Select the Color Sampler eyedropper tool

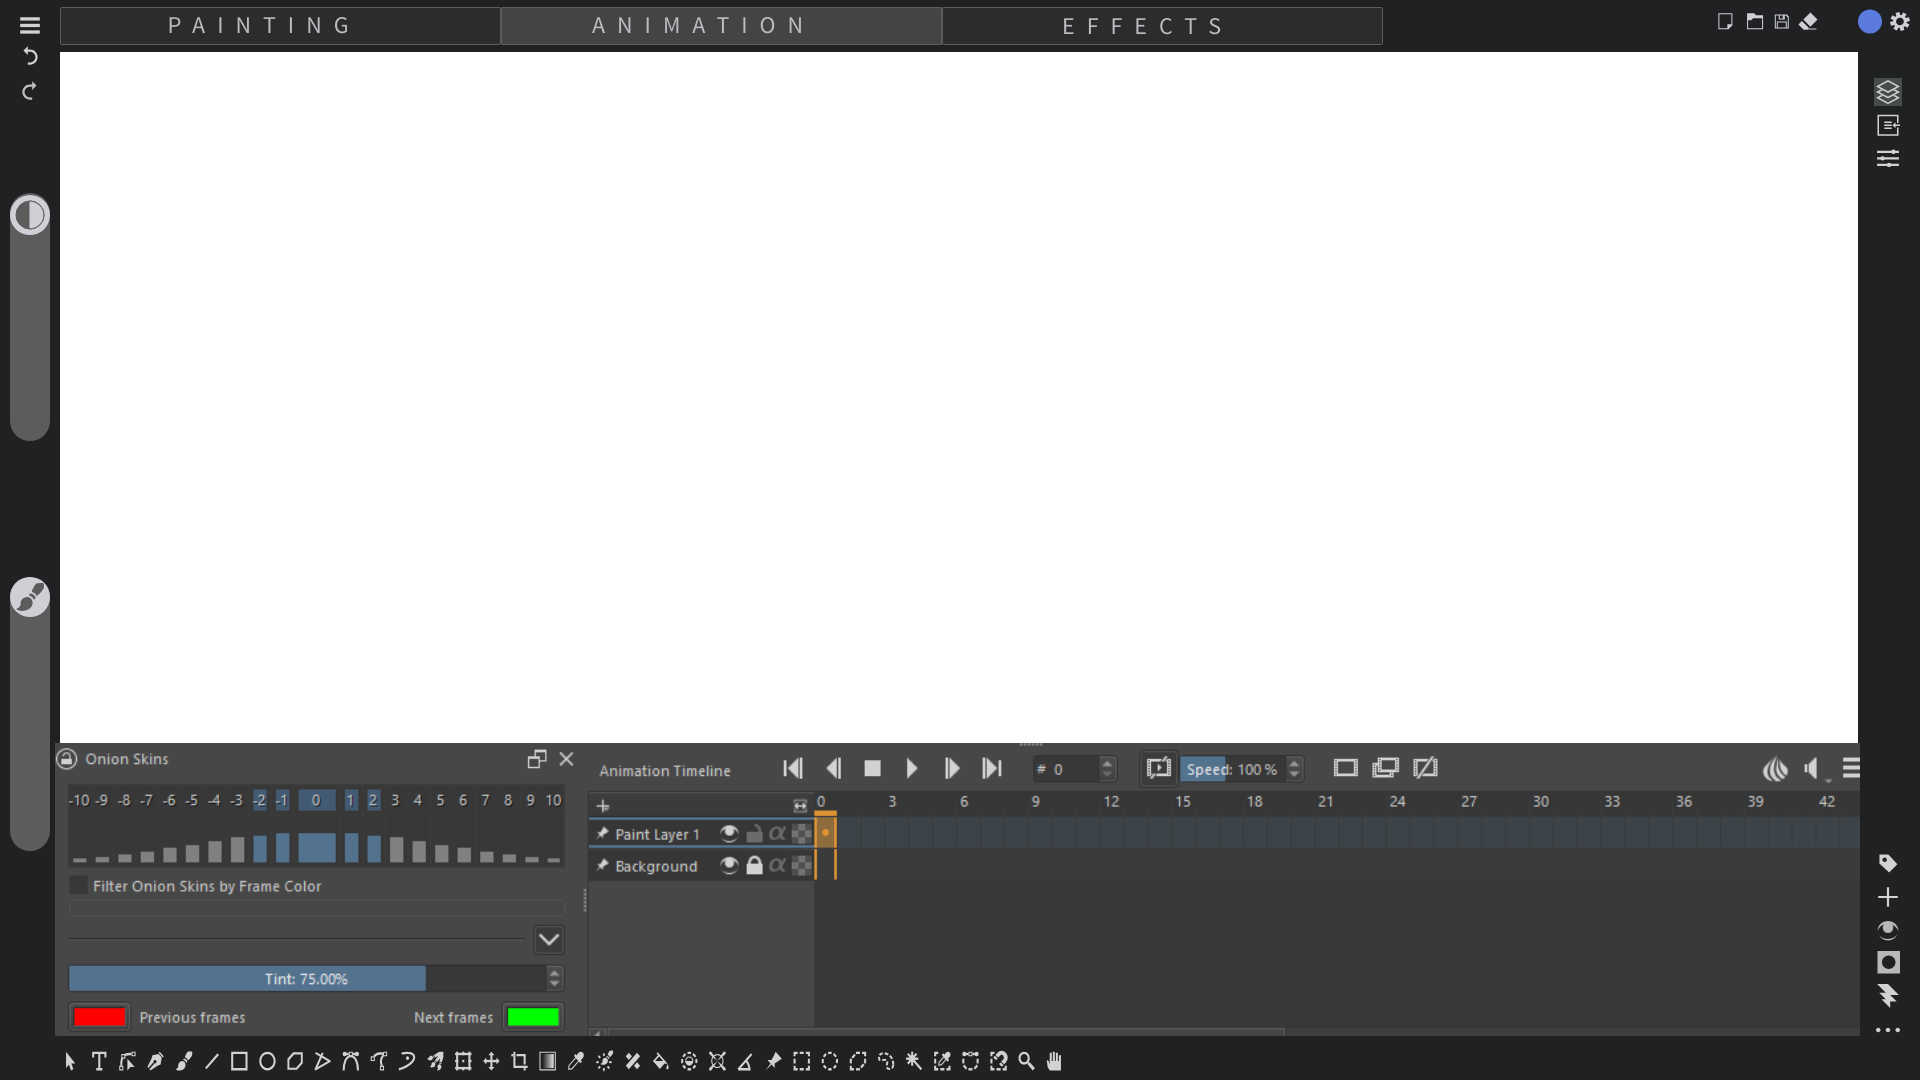pos(576,1061)
